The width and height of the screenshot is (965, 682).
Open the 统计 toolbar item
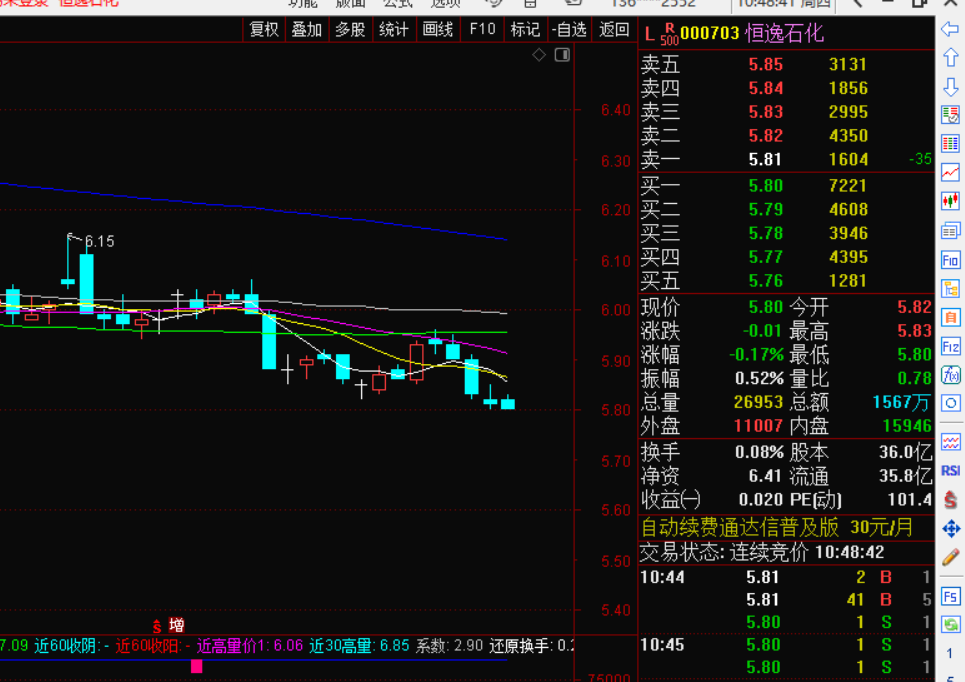click(x=394, y=29)
